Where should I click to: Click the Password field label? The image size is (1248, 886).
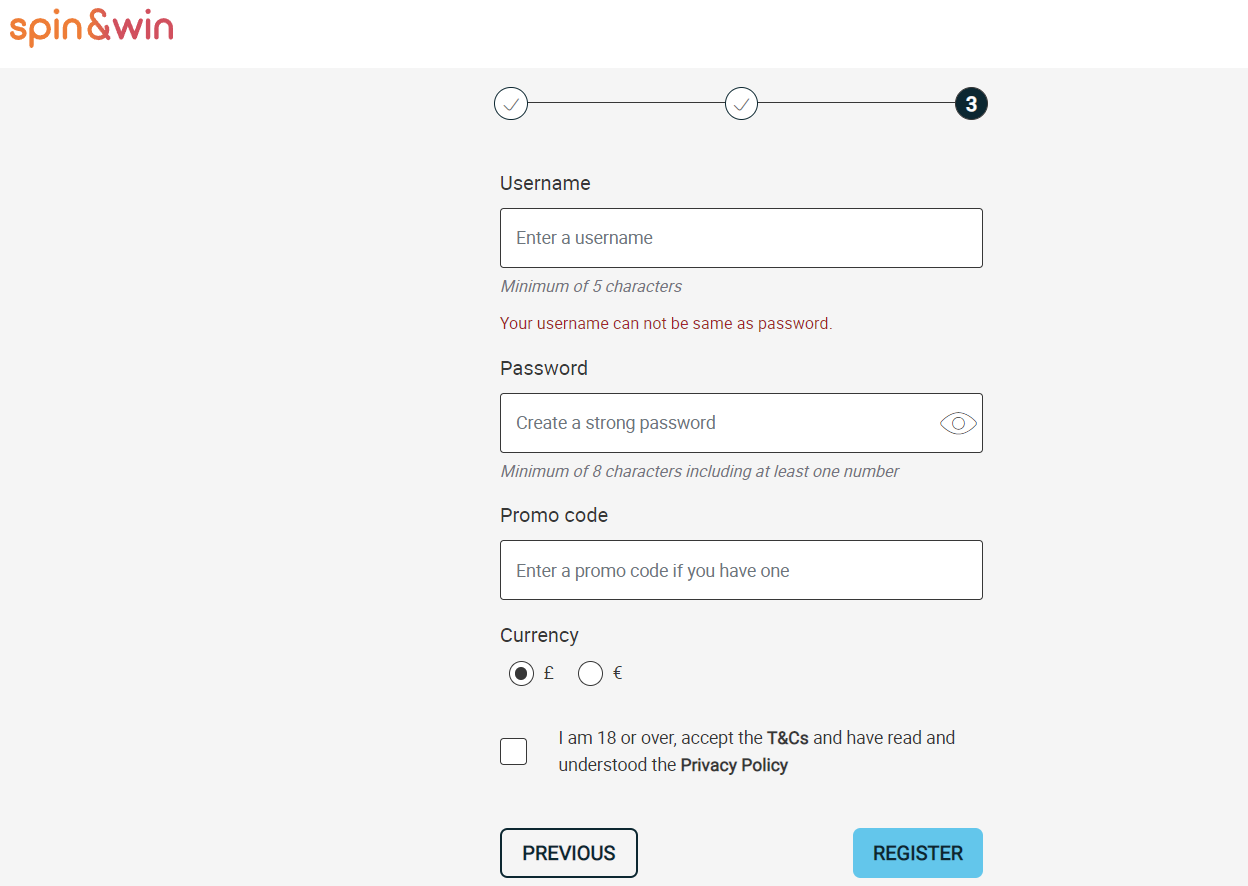(544, 368)
